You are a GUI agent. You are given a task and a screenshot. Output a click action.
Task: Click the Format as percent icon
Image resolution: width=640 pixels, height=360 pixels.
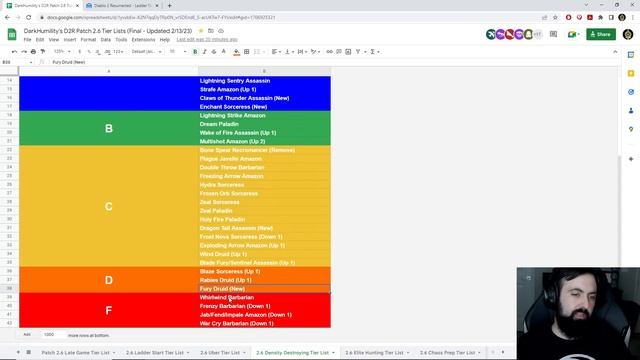[x=89, y=52]
